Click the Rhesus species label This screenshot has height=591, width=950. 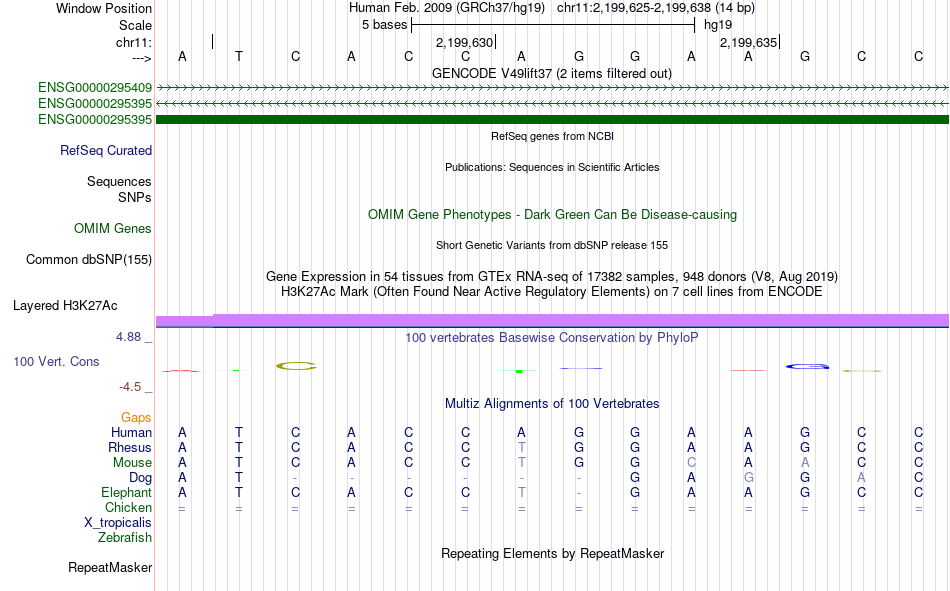(130, 447)
